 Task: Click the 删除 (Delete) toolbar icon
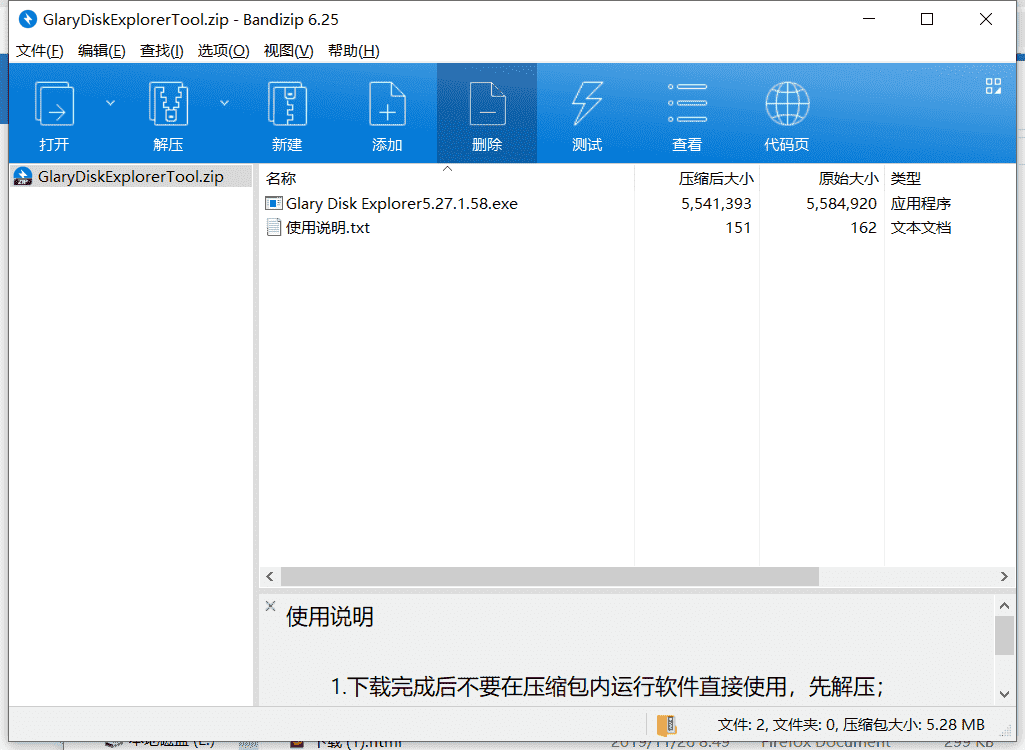click(x=487, y=105)
